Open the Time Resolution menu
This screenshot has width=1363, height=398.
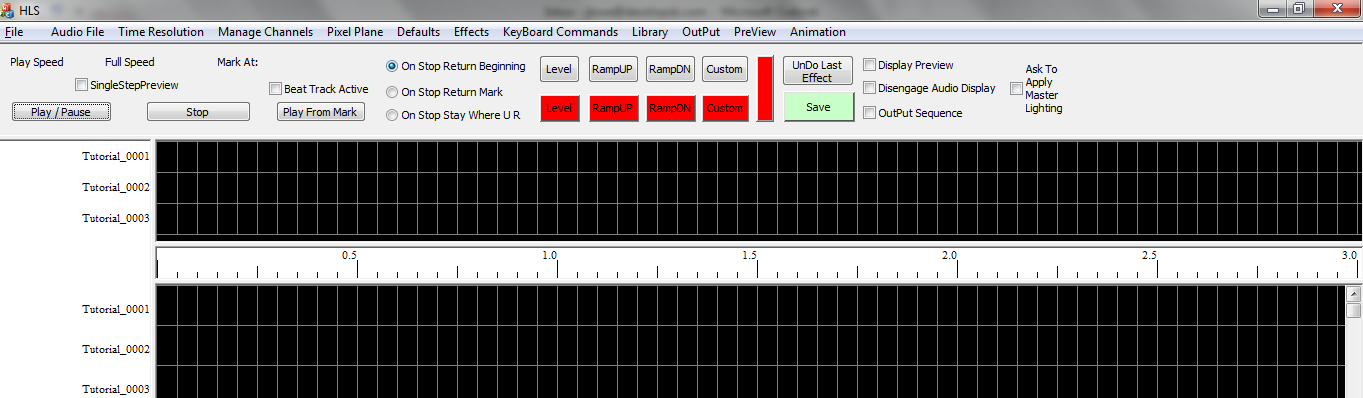tap(161, 32)
